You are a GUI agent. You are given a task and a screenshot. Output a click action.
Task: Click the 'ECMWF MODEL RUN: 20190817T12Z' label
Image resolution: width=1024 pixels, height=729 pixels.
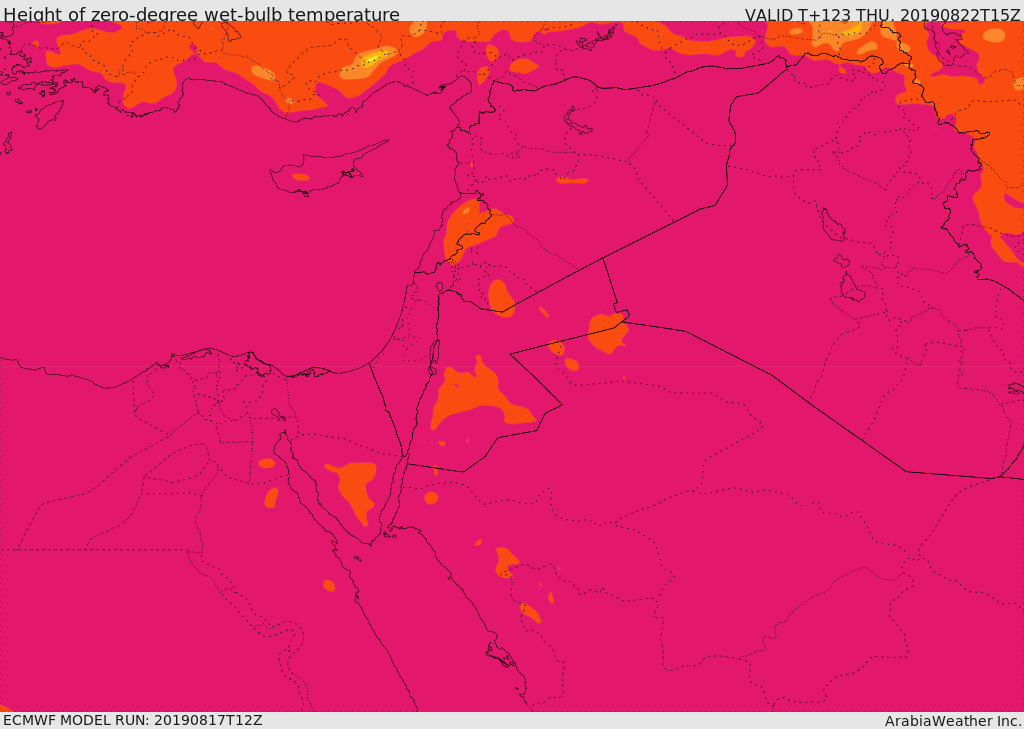(133, 720)
